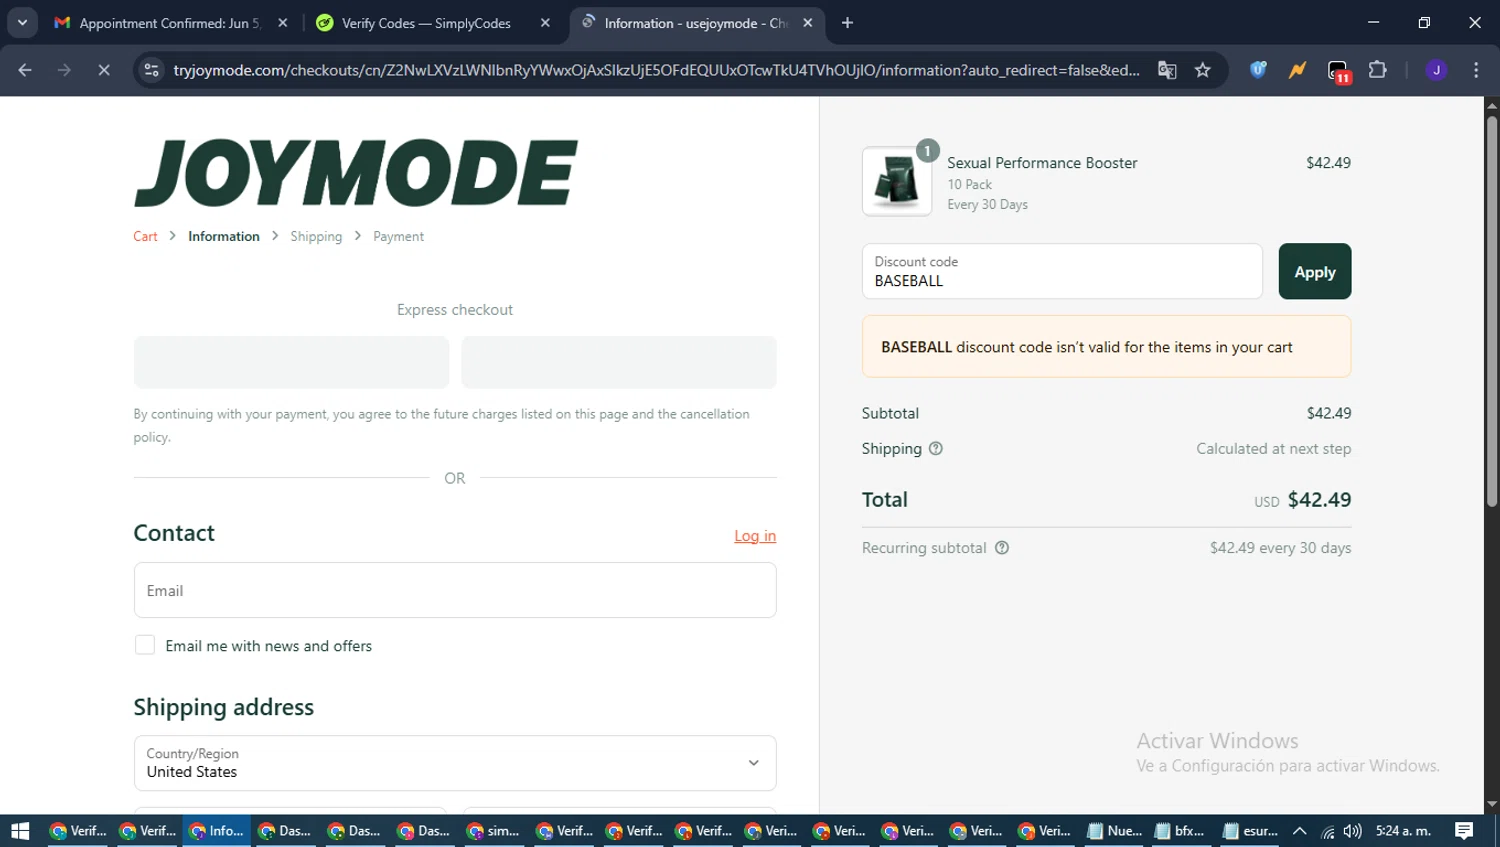Click the Log in link
The height and width of the screenshot is (847, 1500).
coord(755,536)
